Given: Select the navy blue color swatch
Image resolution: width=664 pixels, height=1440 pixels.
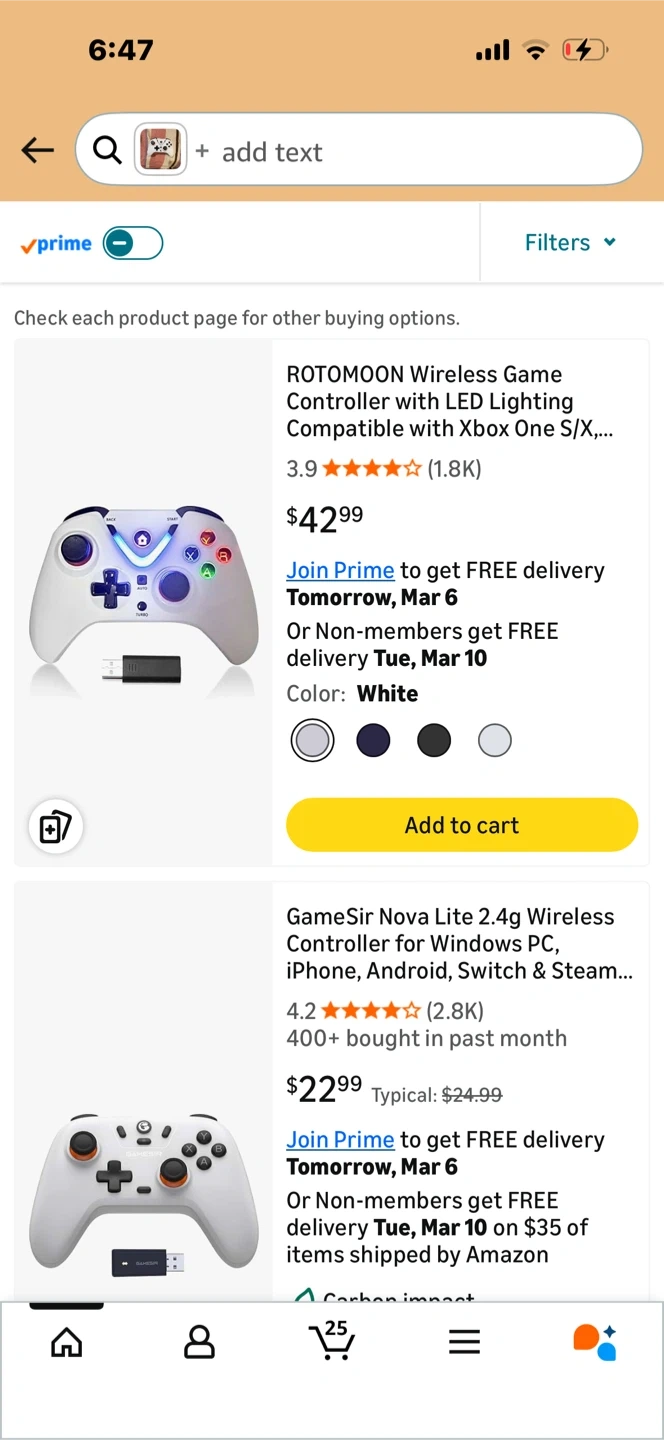Looking at the screenshot, I should (373, 741).
